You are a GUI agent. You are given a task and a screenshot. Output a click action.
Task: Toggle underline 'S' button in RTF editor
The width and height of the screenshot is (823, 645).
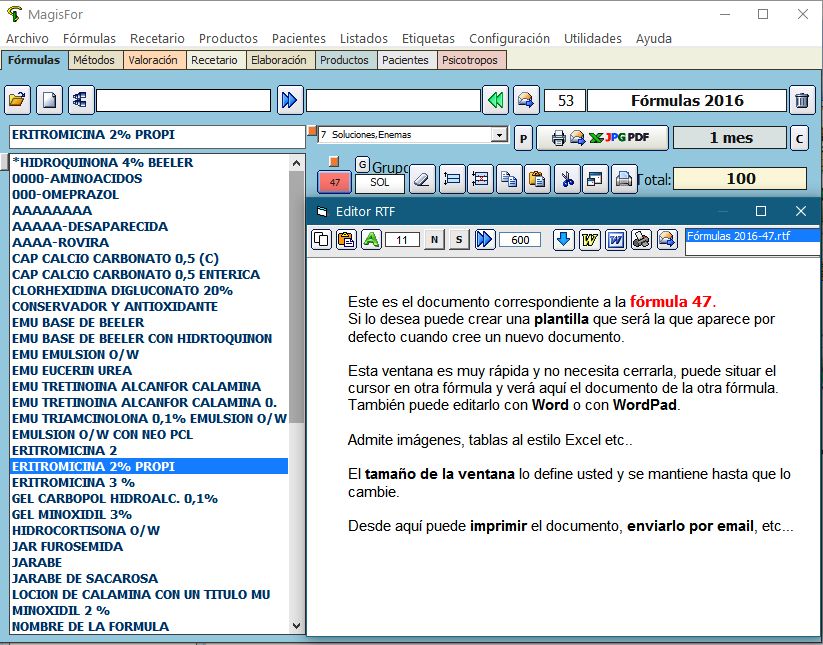pyautogui.click(x=459, y=239)
